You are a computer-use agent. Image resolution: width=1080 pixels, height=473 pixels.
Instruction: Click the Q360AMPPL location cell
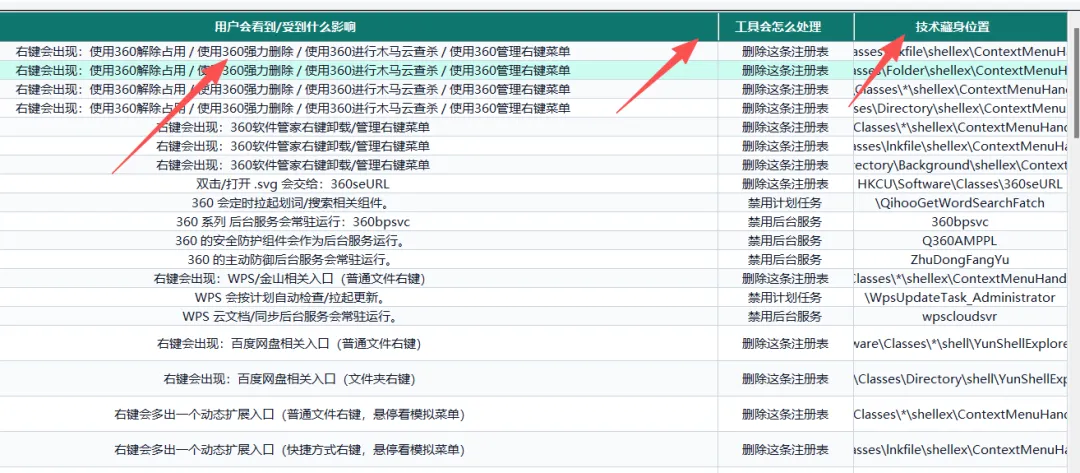tap(959, 241)
